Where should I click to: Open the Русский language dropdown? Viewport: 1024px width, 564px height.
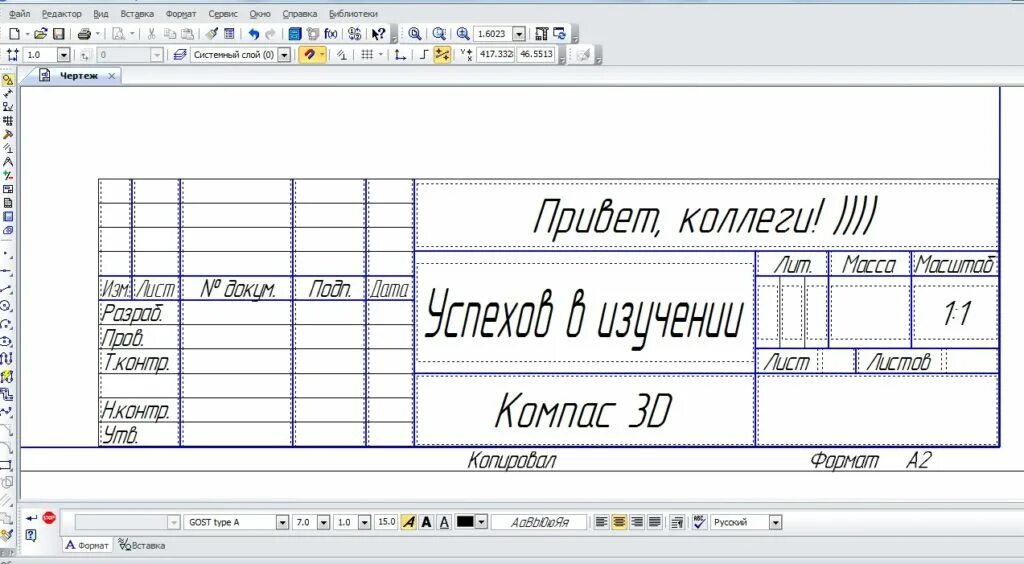(x=775, y=522)
